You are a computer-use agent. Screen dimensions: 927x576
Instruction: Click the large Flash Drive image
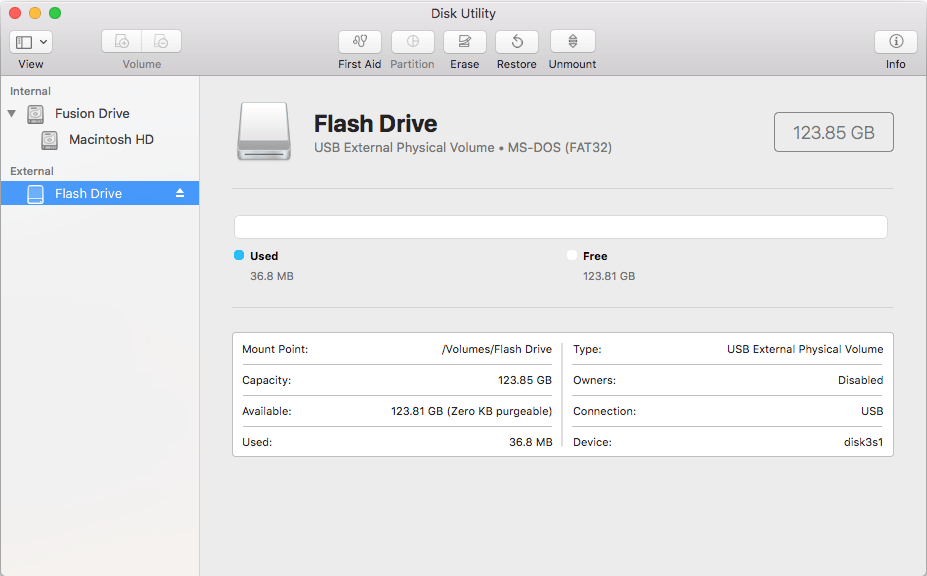pos(264,131)
